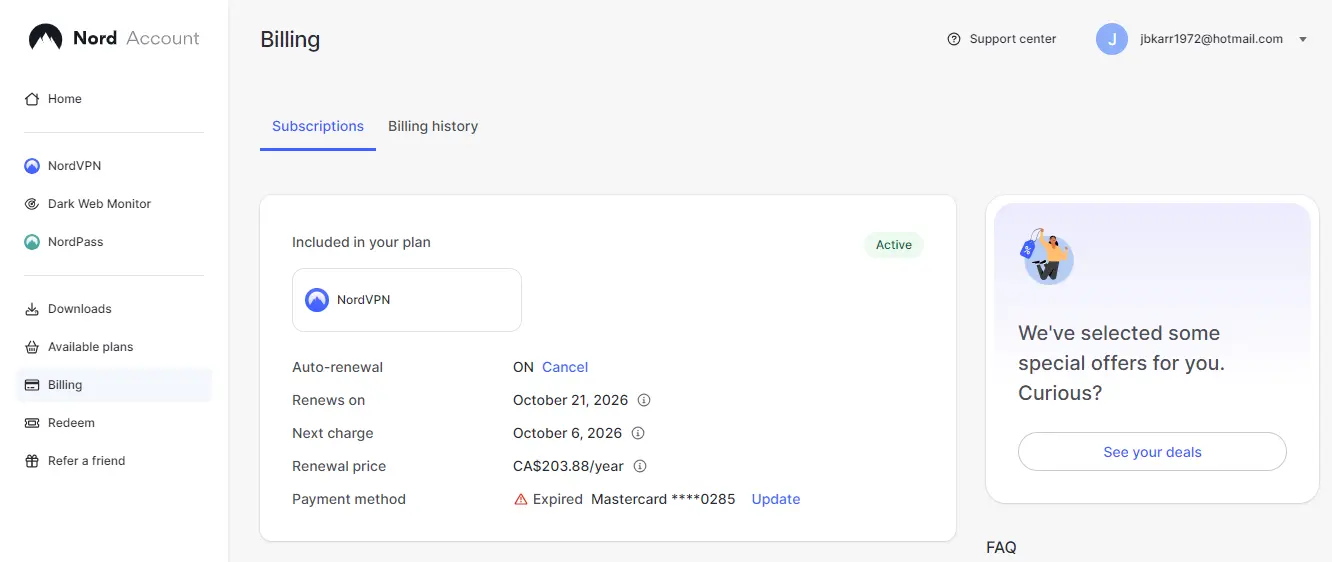Switch to the Billing history tab
This screenshot has width=1332, height=562.
[433, 127]
